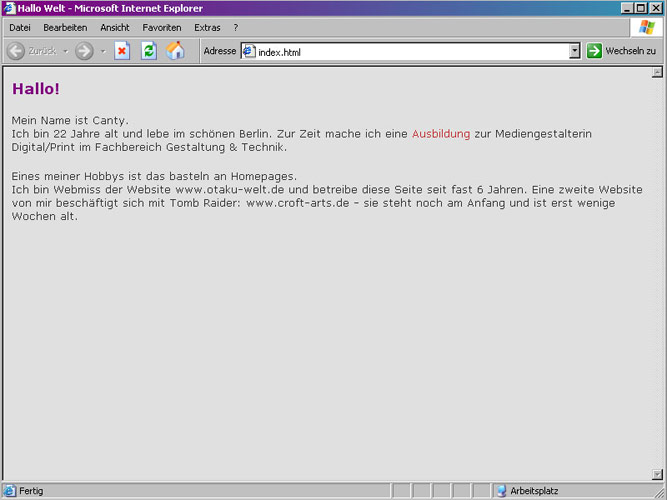
Task: Click the scrollbar down arrow
Action: (x=657, y=474)
